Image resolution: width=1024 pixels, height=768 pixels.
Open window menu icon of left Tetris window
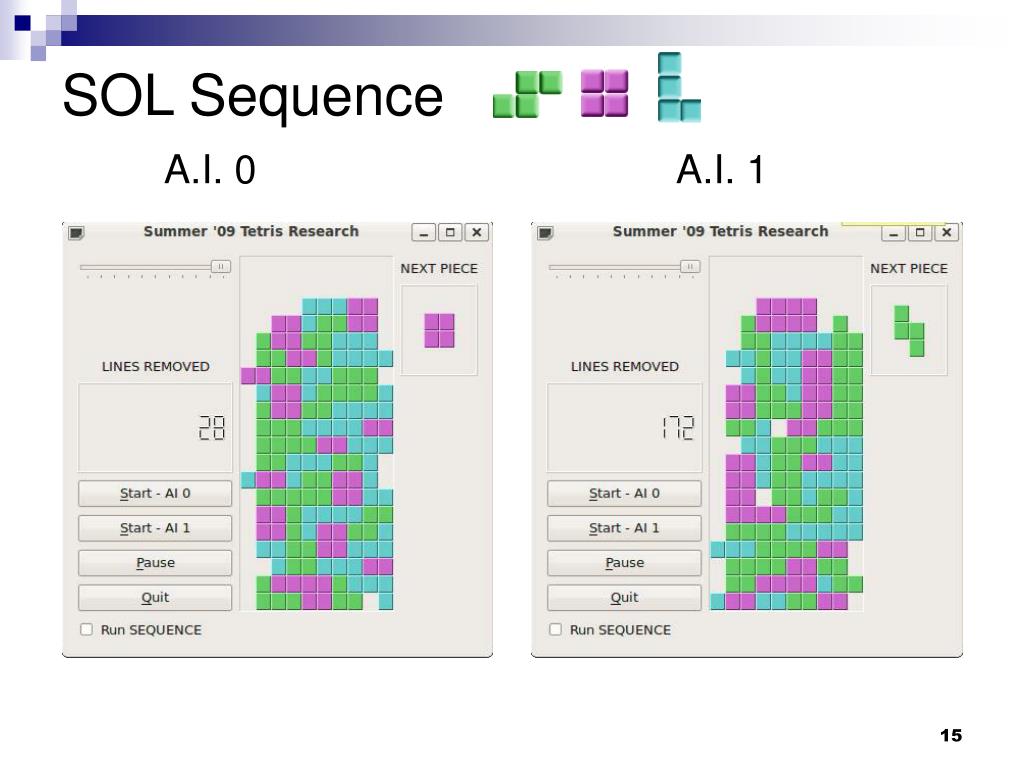click(76, 232)
